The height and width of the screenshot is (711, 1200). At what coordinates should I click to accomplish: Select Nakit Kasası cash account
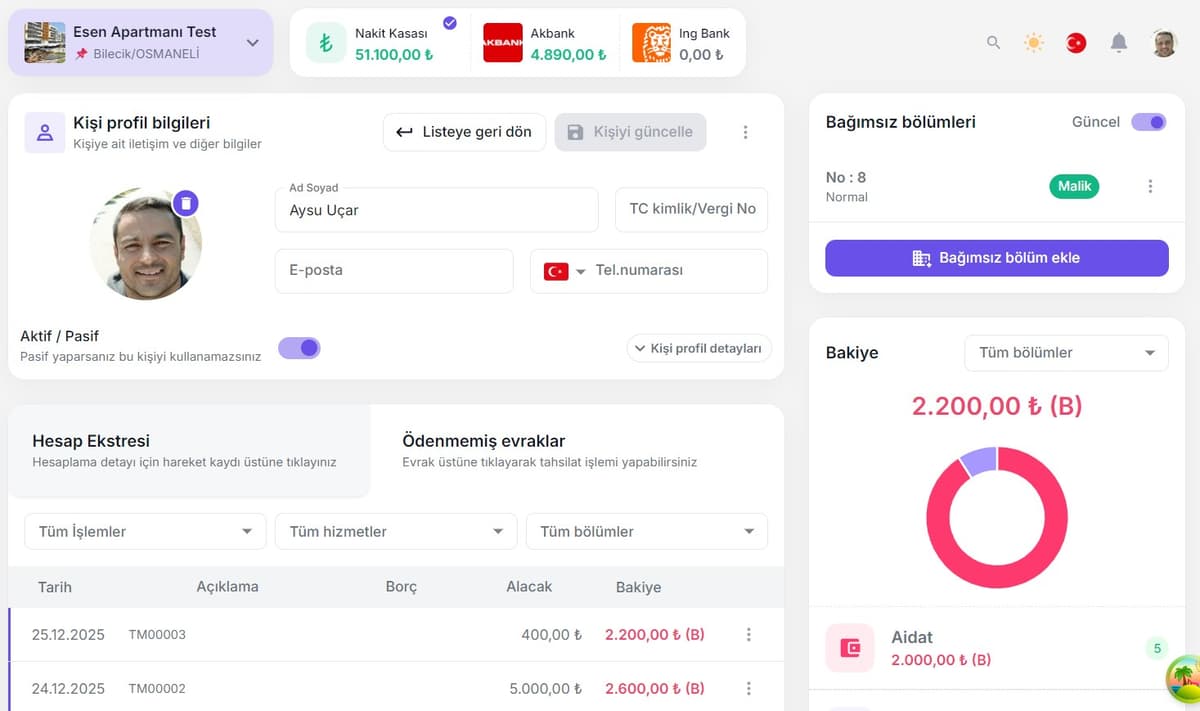pos(380,44)
